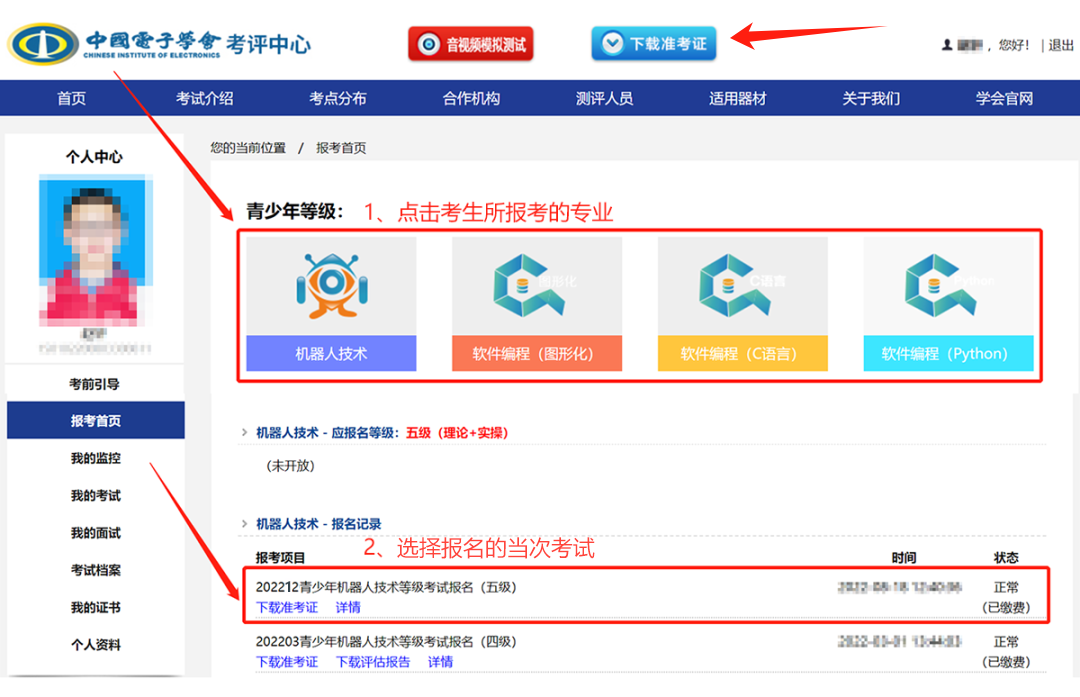Go to 首页 in navigation bar

pyautogui.click(x=72, y=98)
